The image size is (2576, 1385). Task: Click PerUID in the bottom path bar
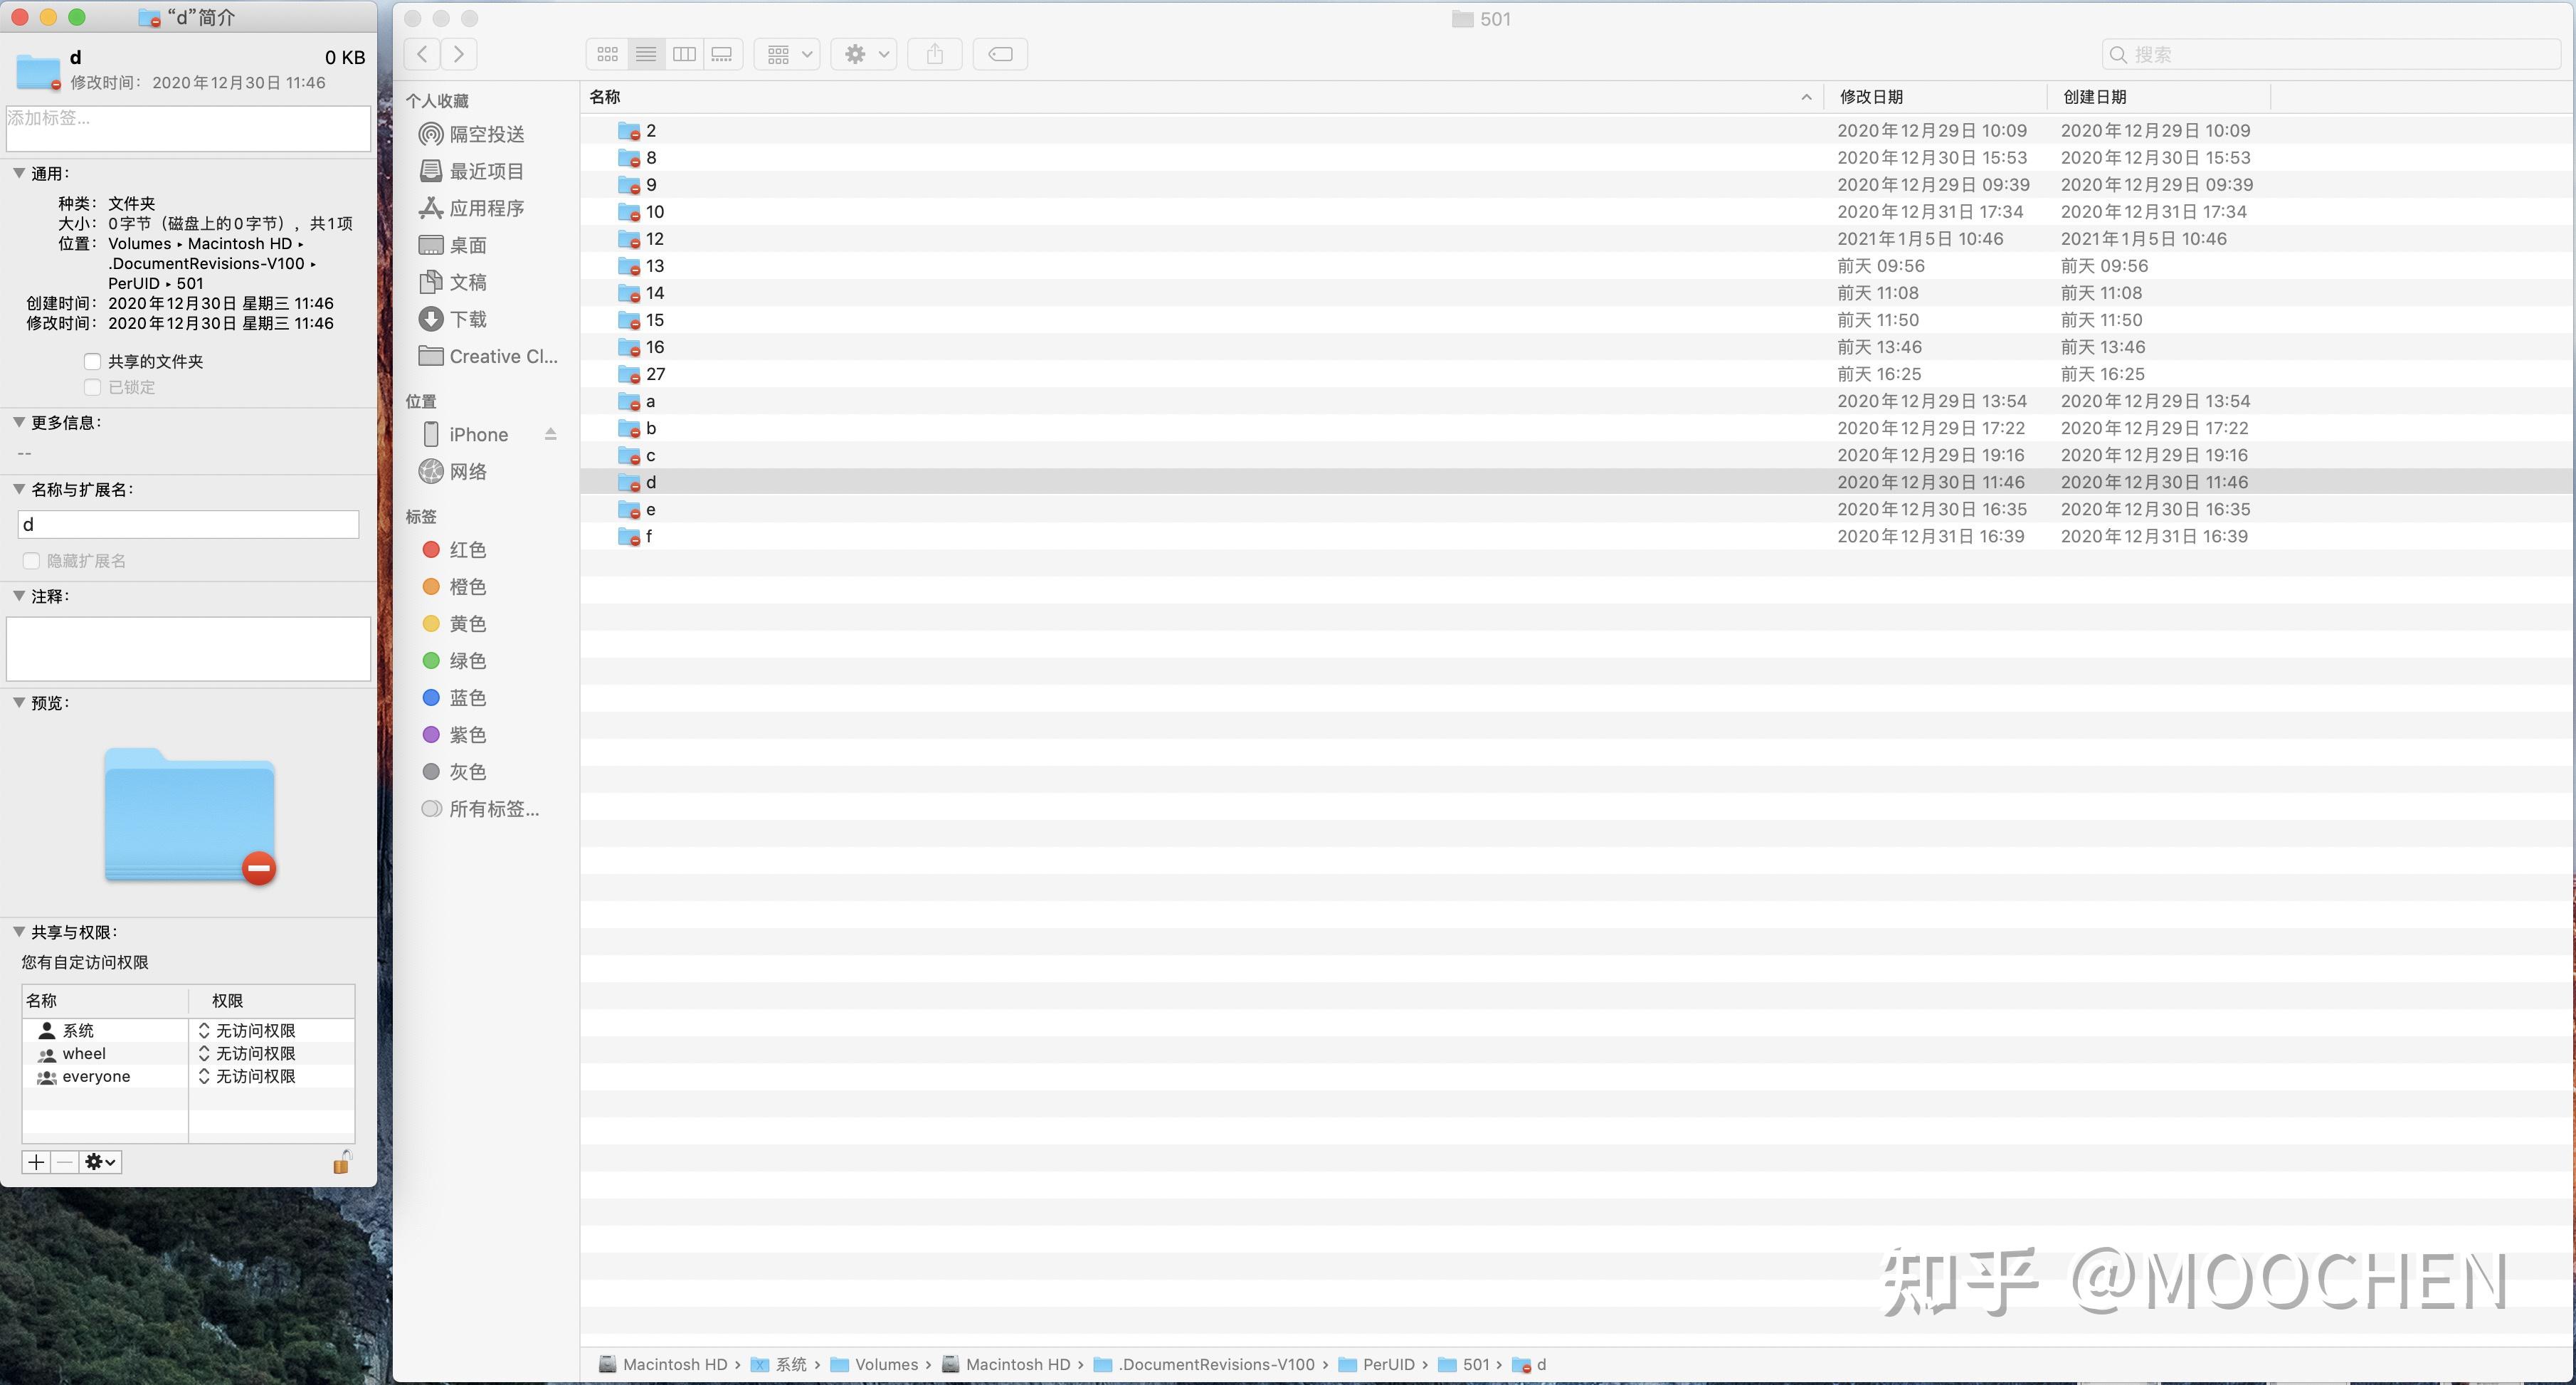[1388, 1364]
